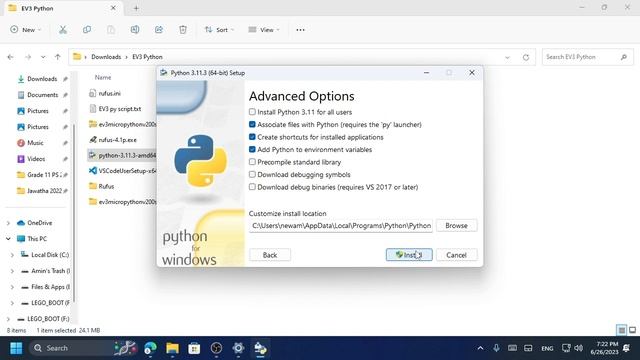
Task: Open Microsoft Store from taskbar
Action: (x=194, y=348)
